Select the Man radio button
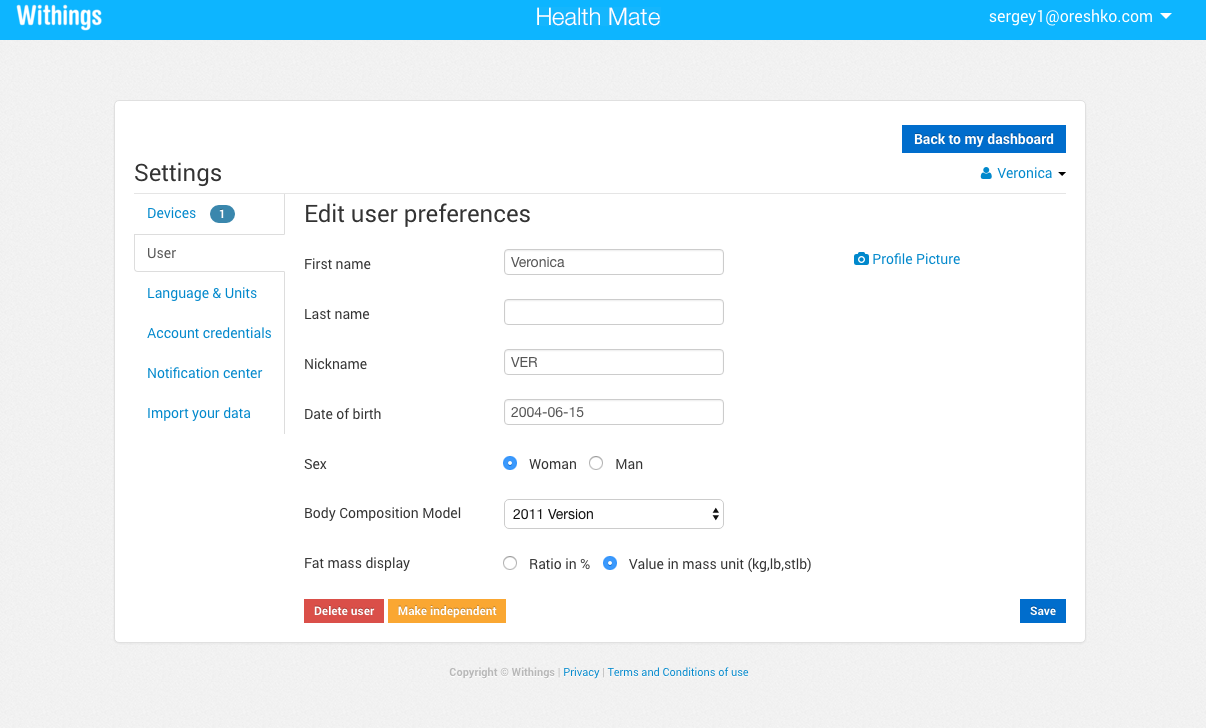 pos(596,463)
